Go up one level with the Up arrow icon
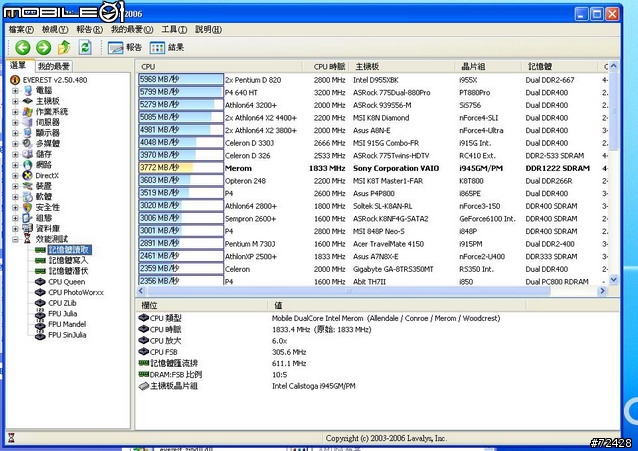638x451 pixels. (x=64, y=48)
